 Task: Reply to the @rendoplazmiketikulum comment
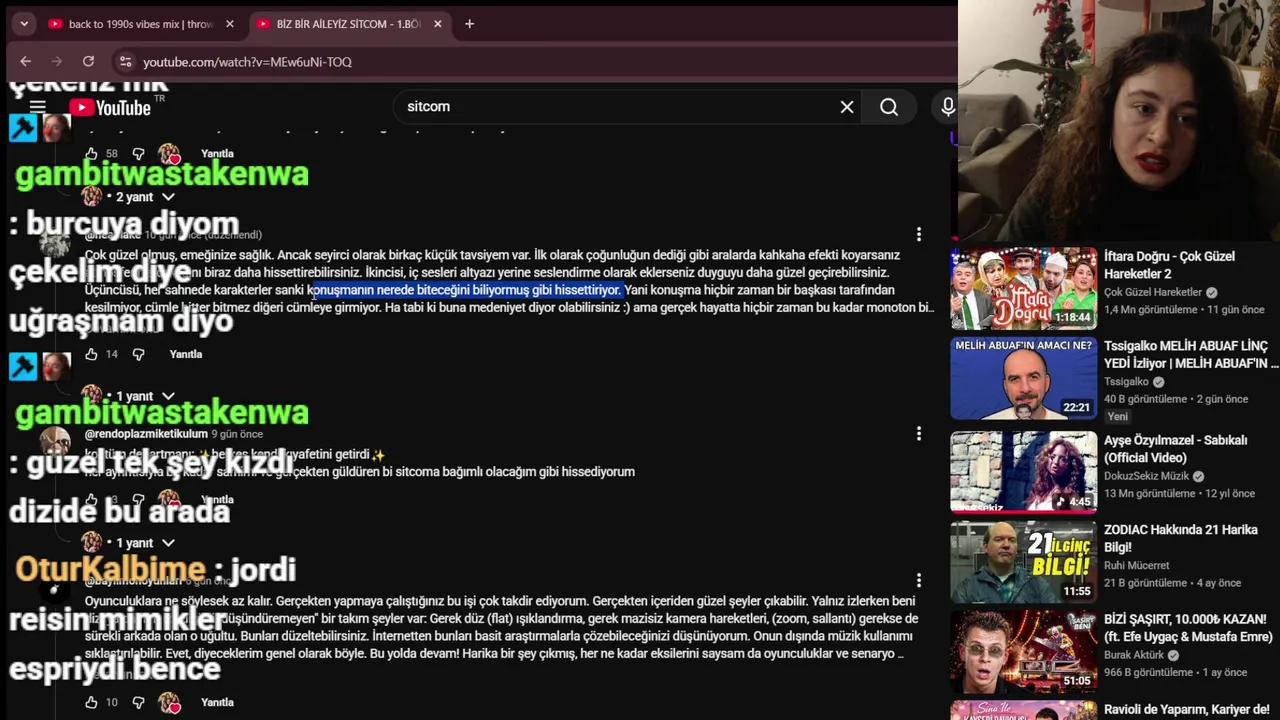(x=217, y=499)
